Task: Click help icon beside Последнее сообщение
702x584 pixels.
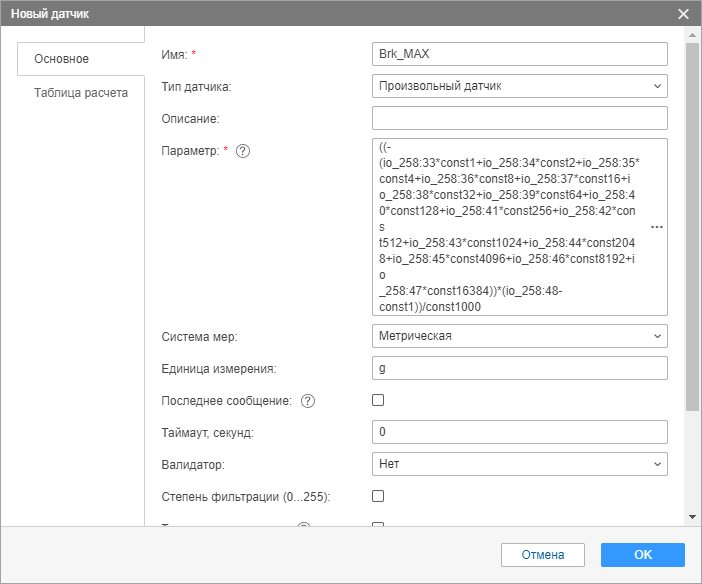Action: coord(308,401)
